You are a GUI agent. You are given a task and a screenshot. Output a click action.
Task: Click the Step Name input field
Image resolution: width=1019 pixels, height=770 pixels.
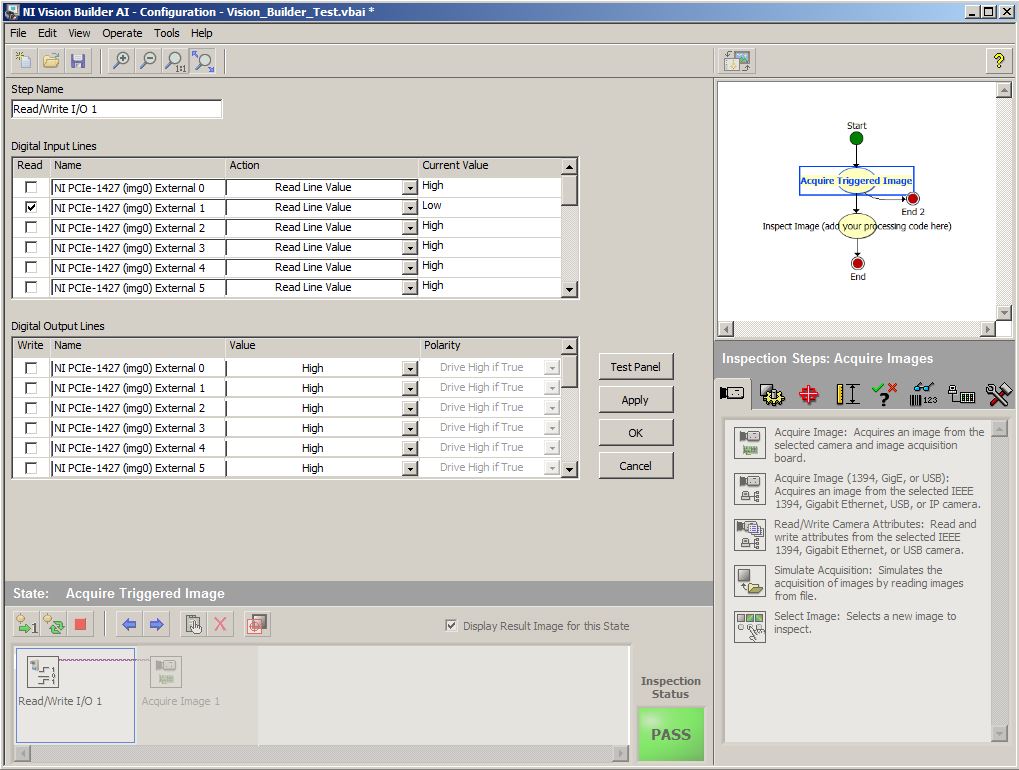(117, 109)
